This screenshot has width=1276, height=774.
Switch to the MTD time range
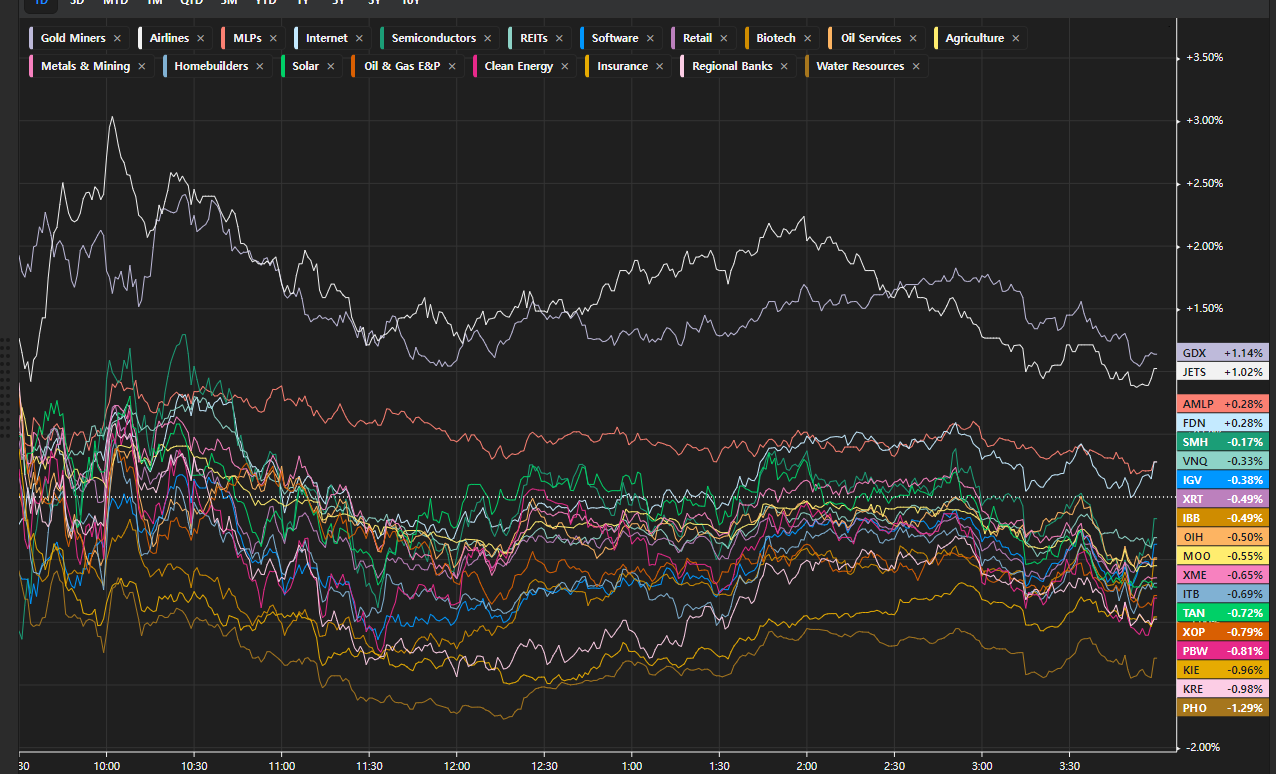pos(115,3)
